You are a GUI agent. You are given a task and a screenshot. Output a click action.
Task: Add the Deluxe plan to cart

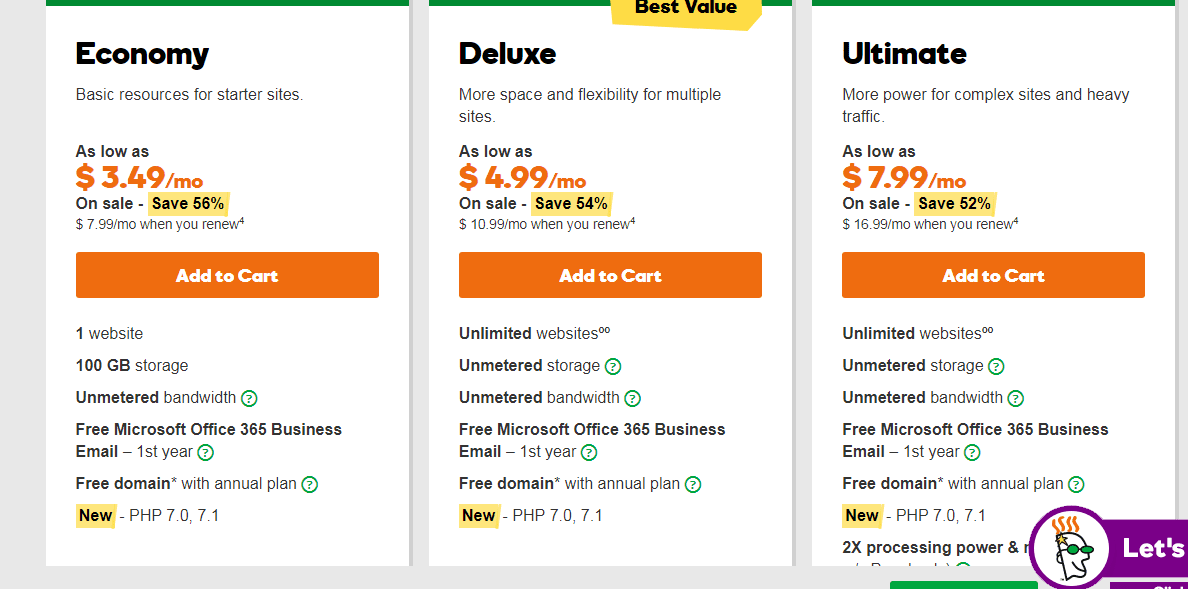(610, 275)
